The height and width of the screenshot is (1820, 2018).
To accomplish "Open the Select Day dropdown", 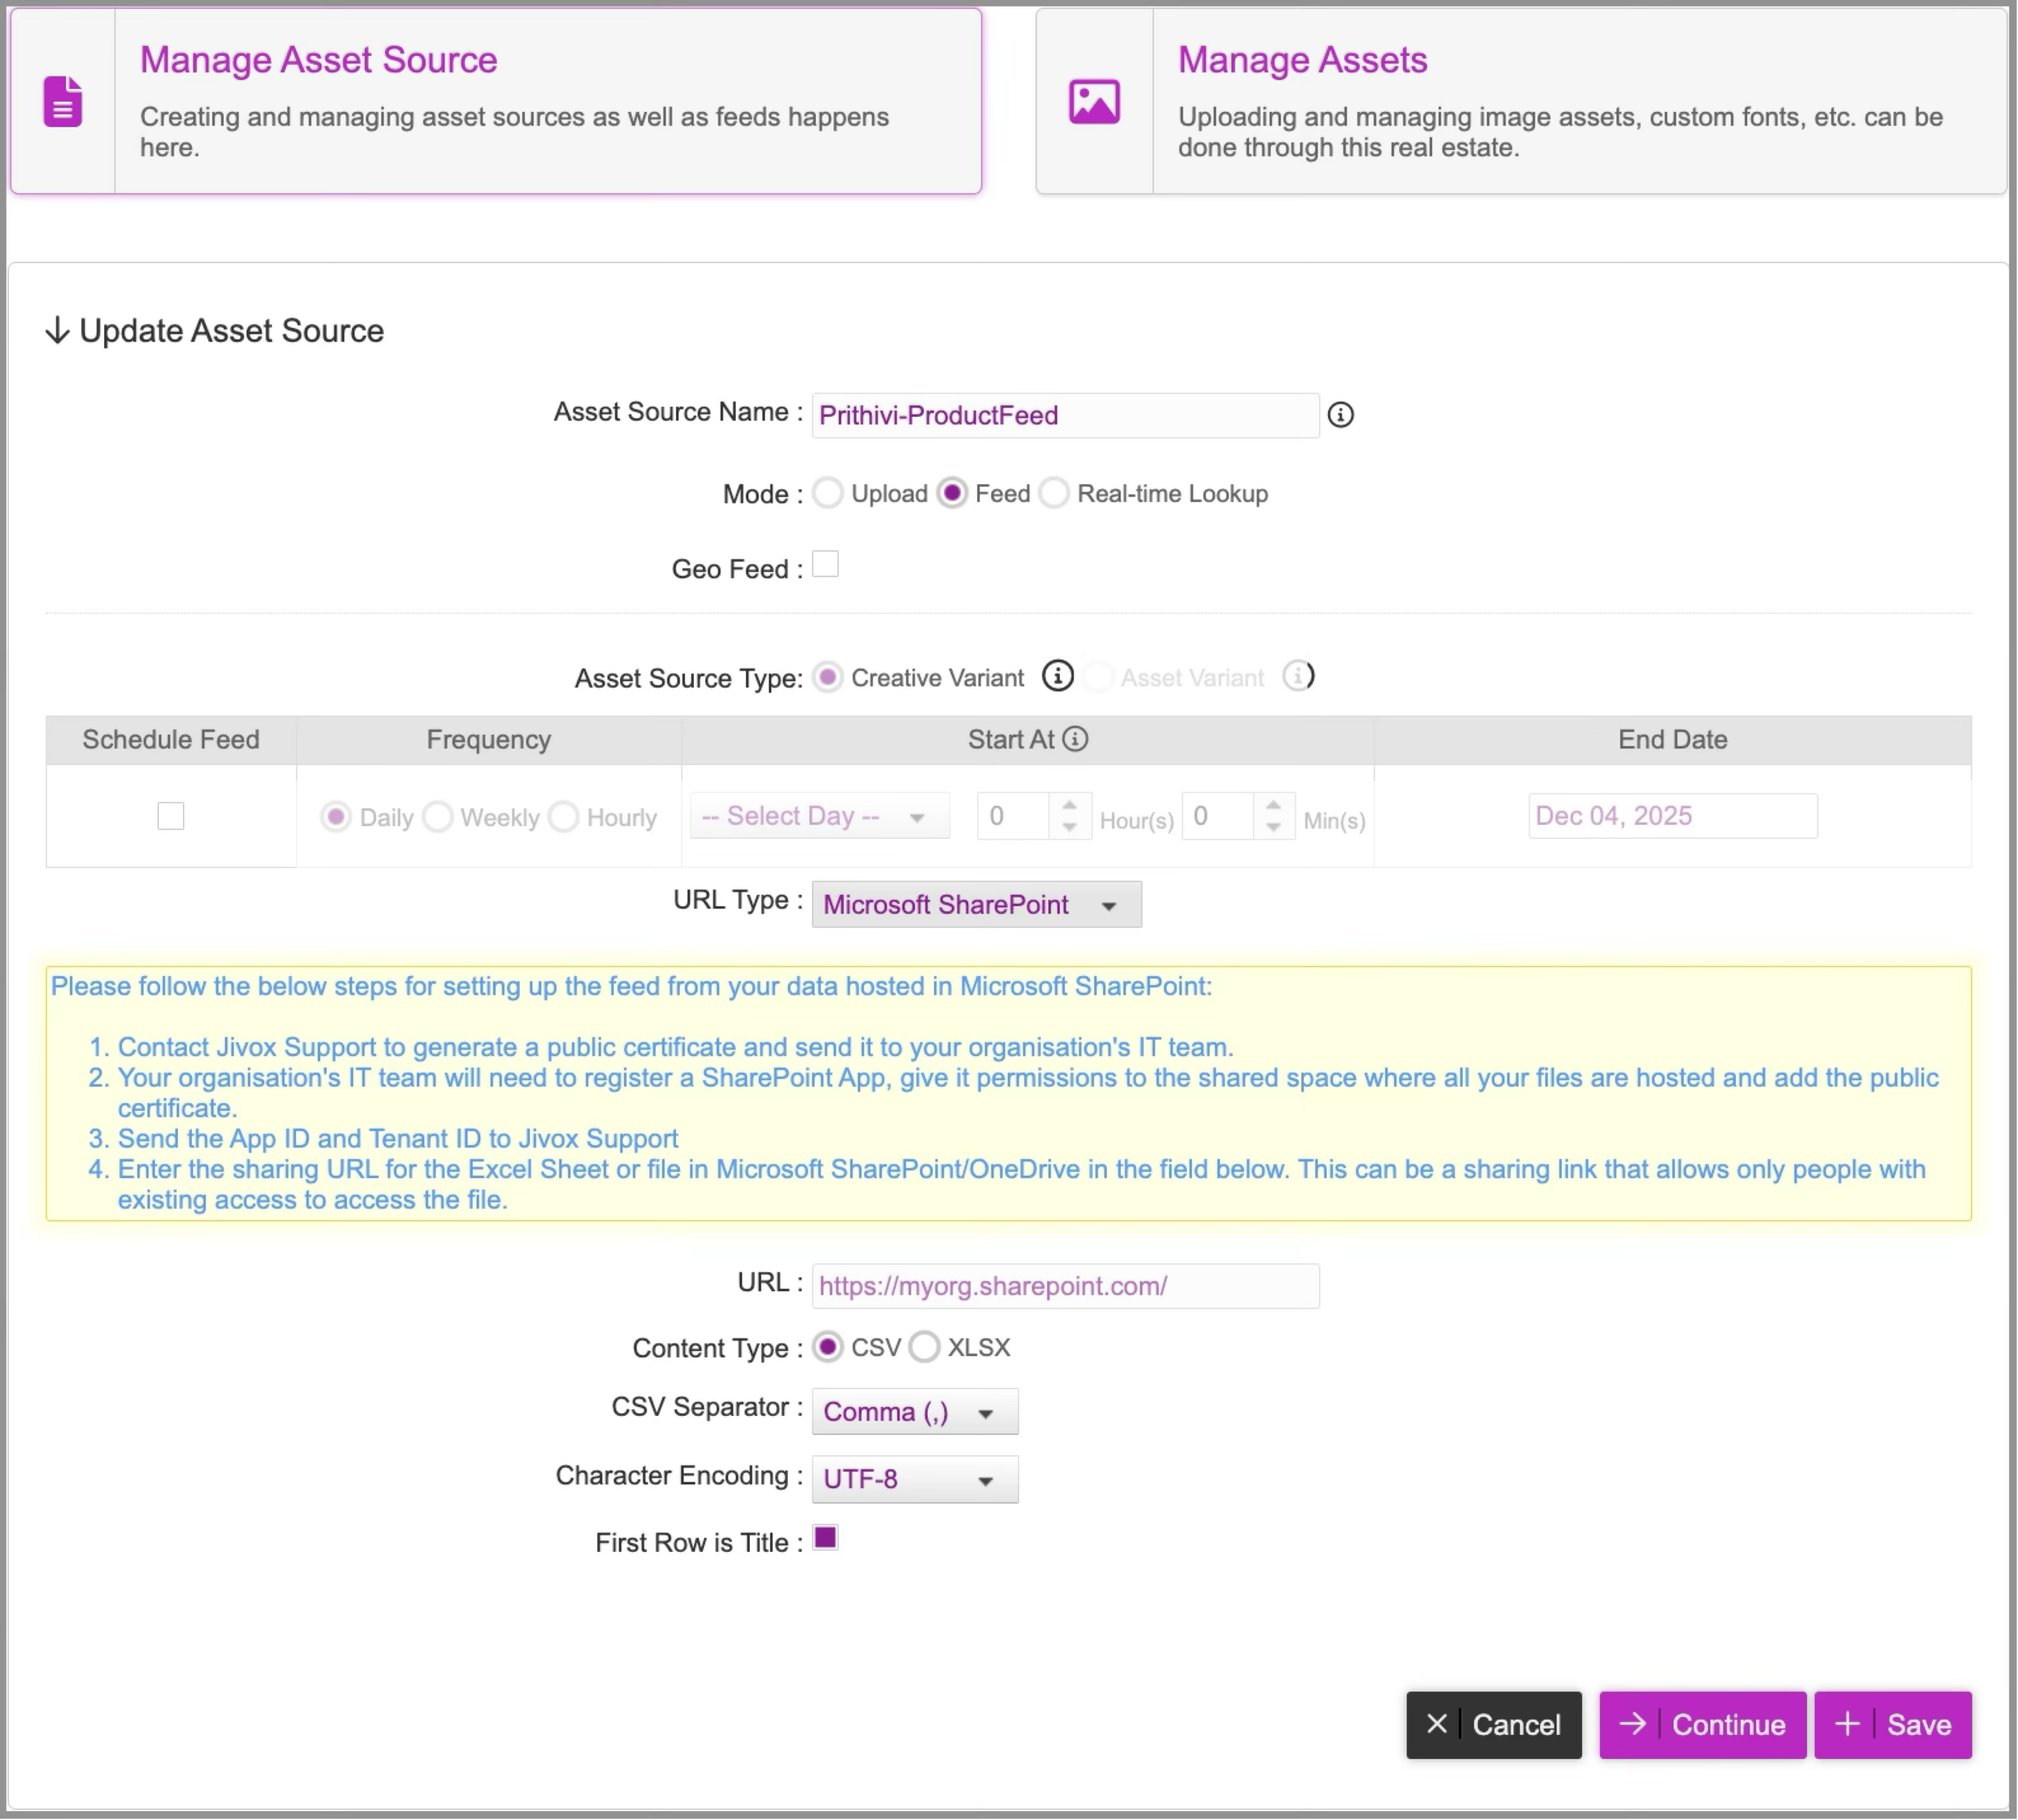I will coord(820,816).
